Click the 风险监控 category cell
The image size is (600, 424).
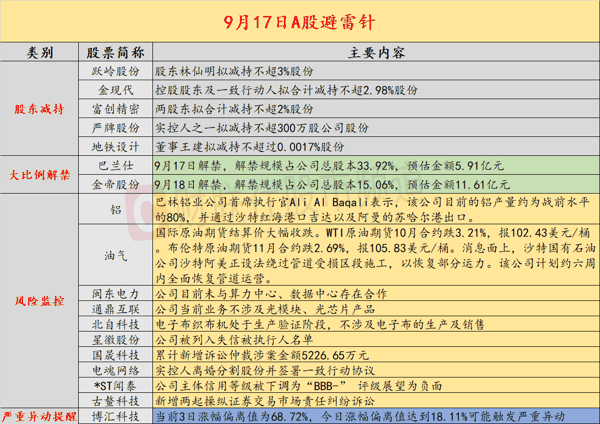(39, 301)
